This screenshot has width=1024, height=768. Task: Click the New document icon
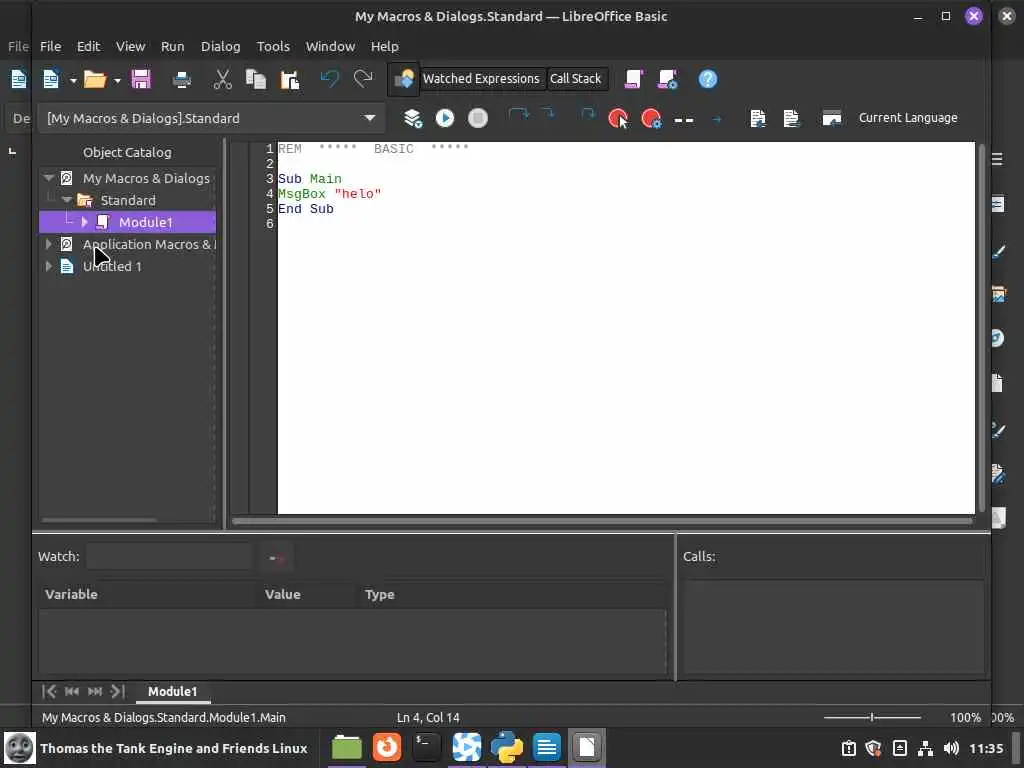click(51, 79)
